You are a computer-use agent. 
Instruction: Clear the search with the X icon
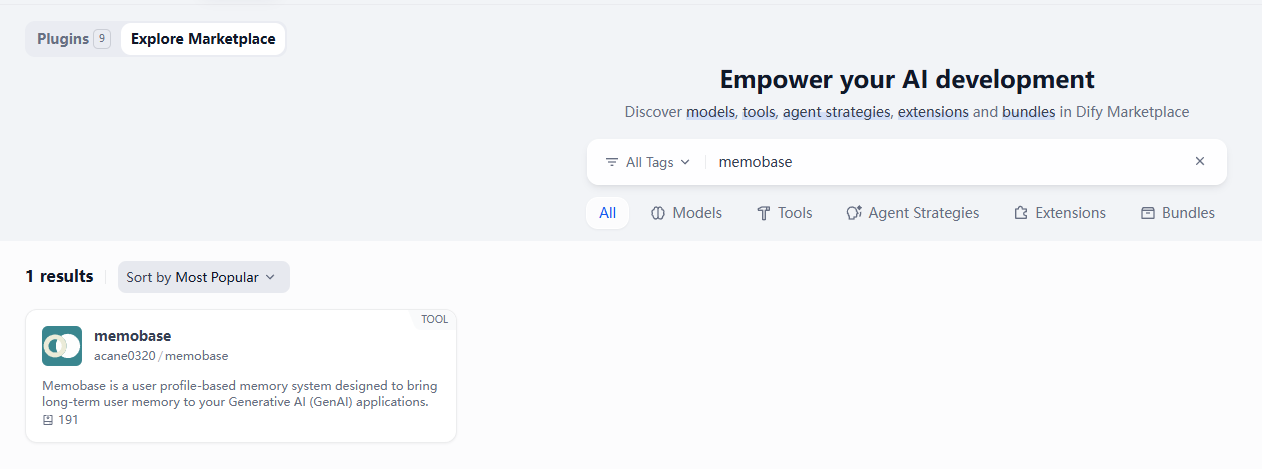pyautogui.click(x=1200, y=161)
